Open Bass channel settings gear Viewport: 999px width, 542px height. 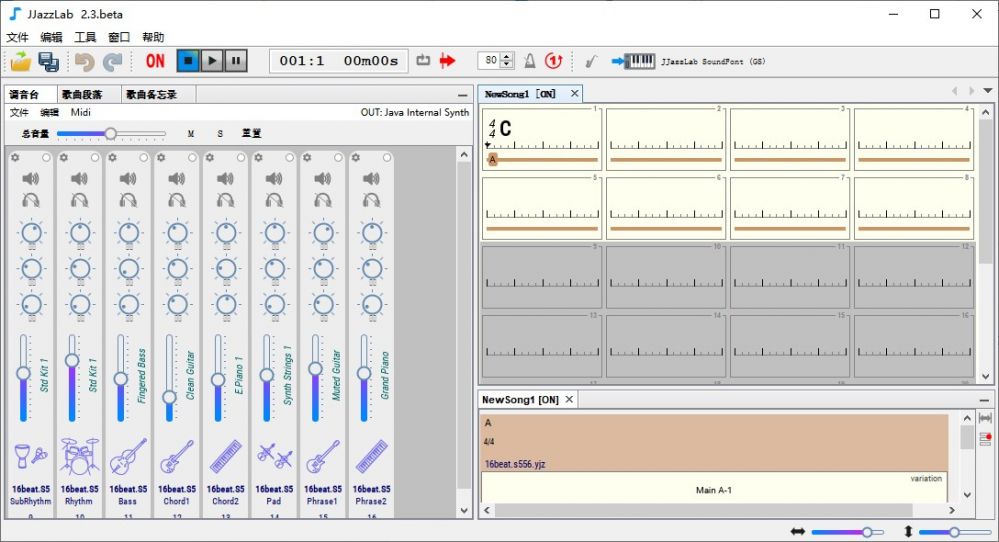113,157
